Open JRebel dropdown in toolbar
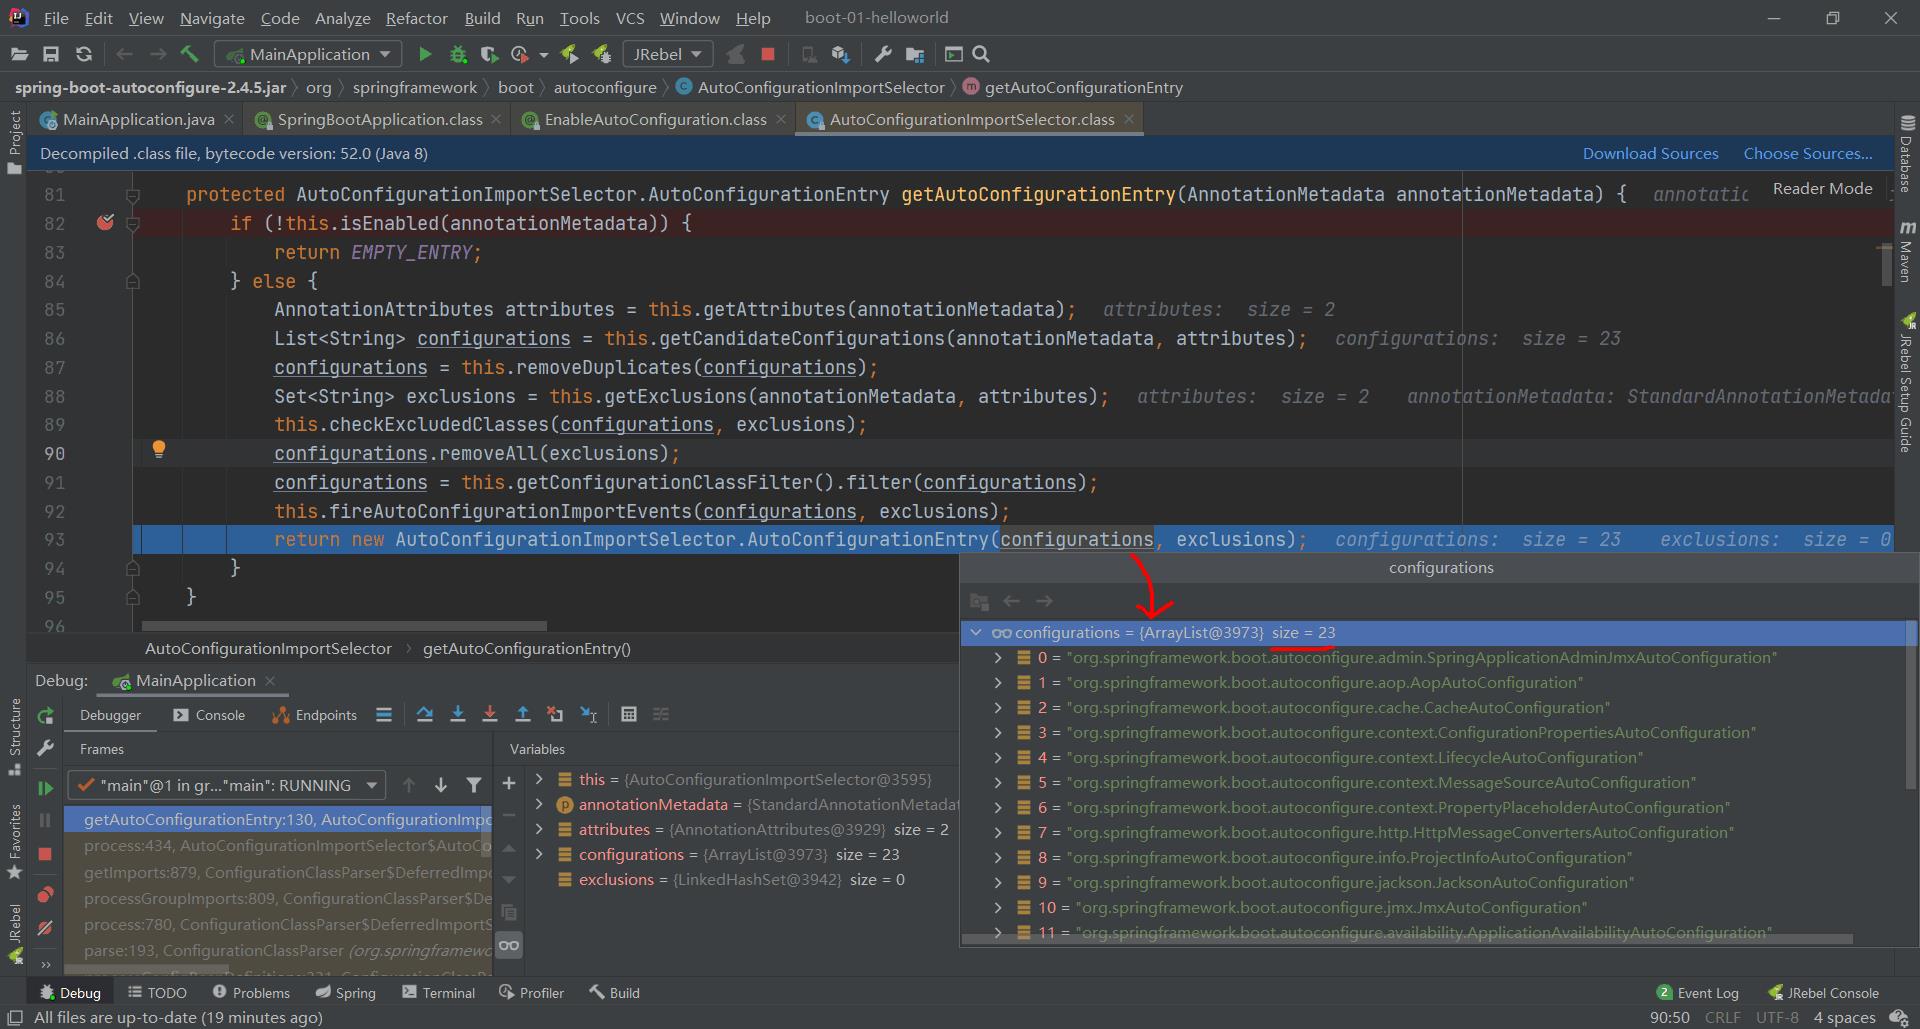 pos(667,54)
